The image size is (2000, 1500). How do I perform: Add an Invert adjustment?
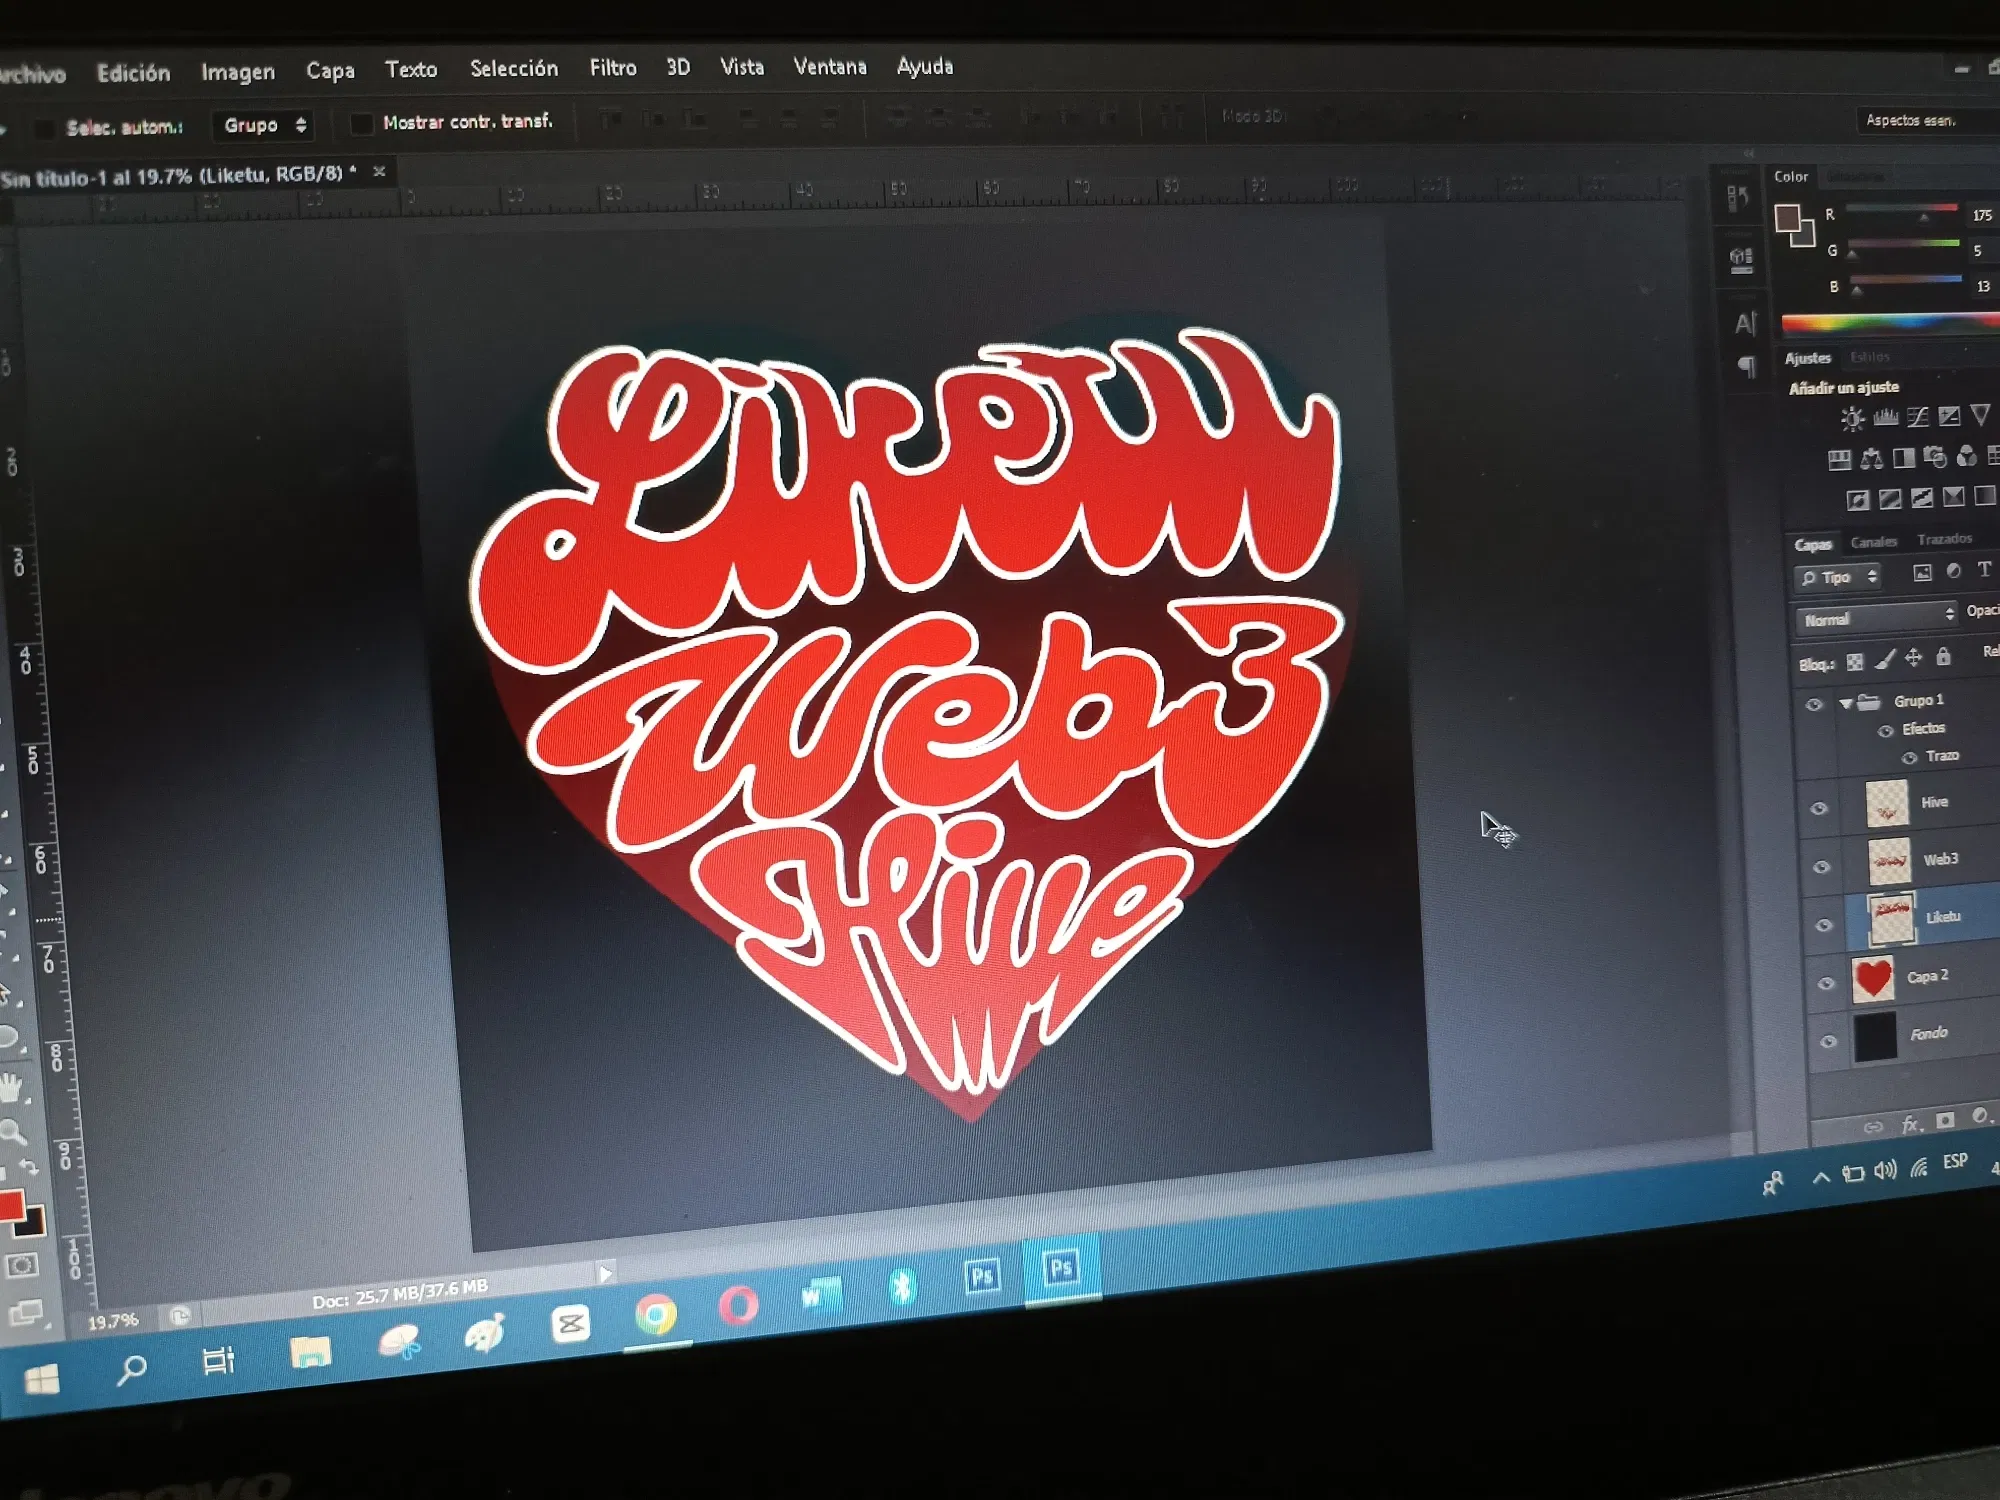coord(1858,500)
